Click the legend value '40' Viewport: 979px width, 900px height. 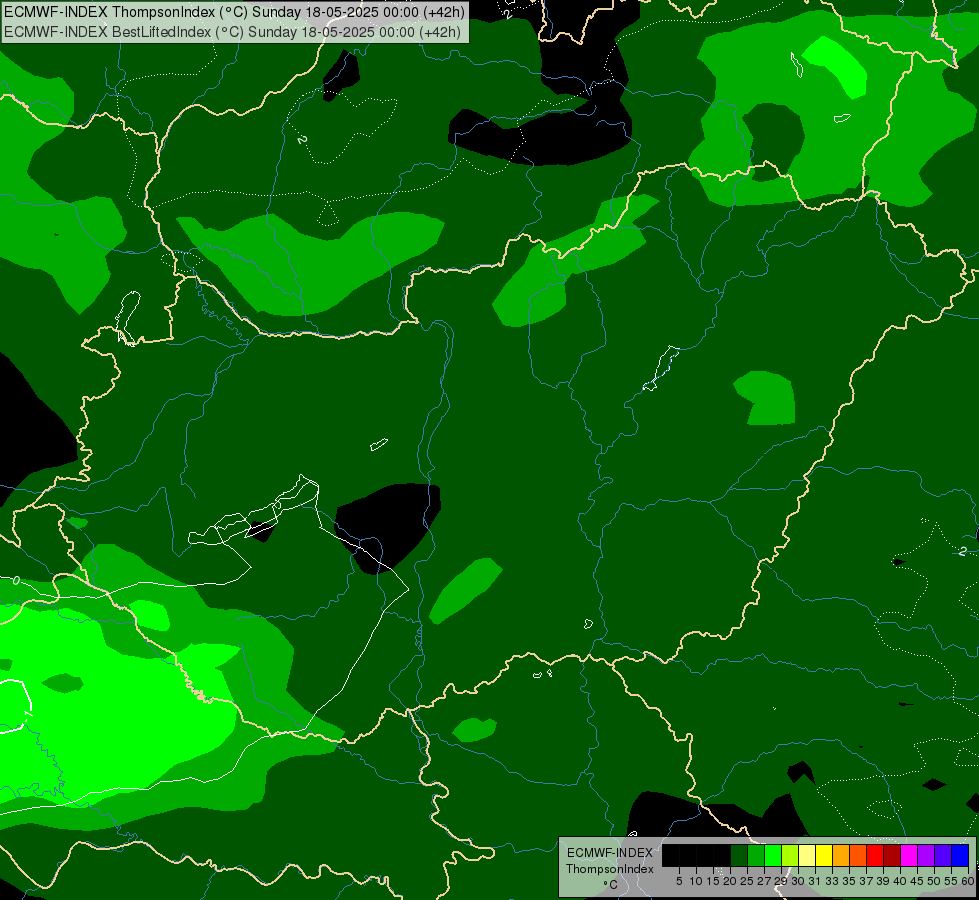[x=900, y=881]
